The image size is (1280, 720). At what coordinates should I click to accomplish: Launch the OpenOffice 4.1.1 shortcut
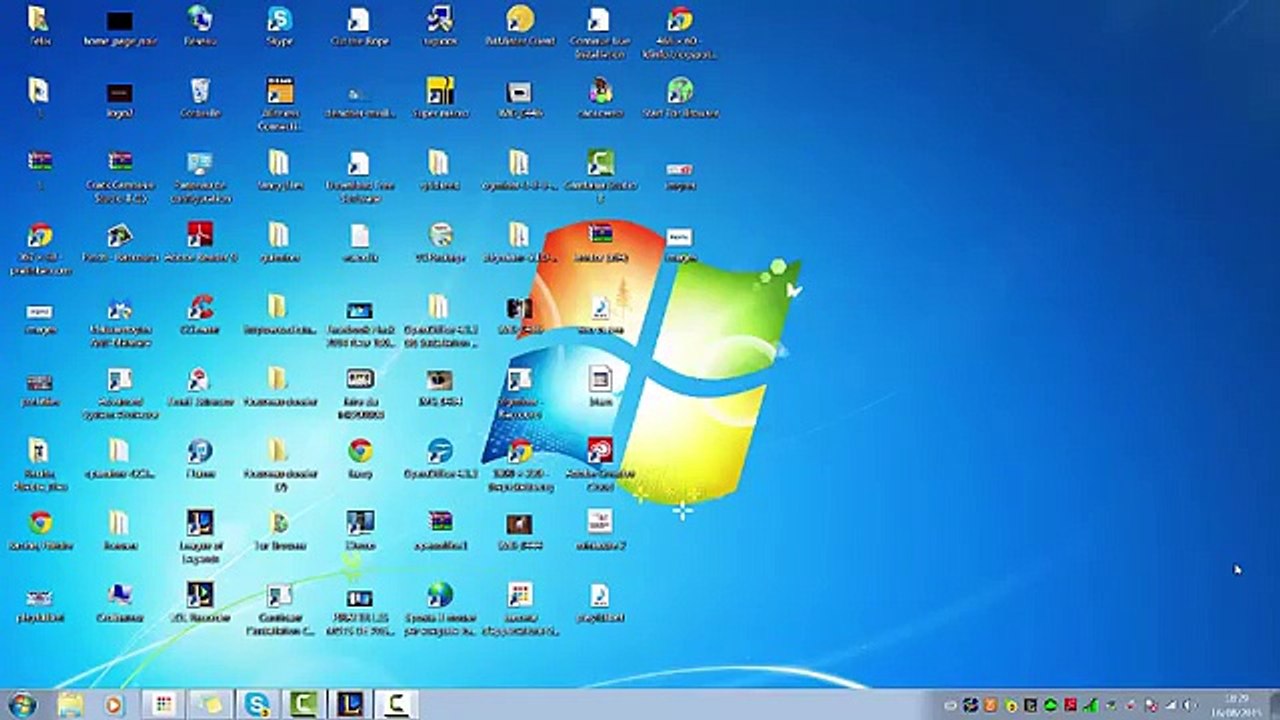[x=439, y=459]
